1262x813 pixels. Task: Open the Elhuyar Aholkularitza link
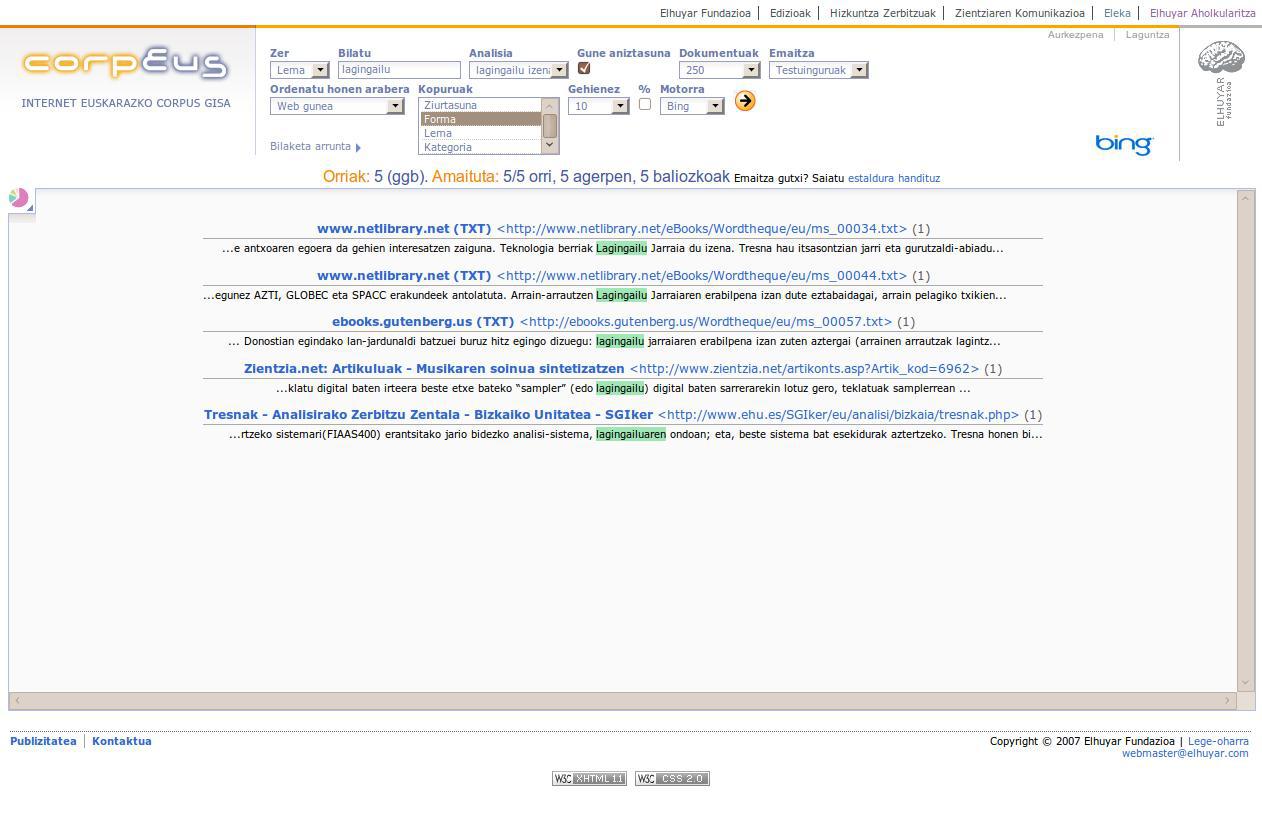click(x=1203, y=13)
